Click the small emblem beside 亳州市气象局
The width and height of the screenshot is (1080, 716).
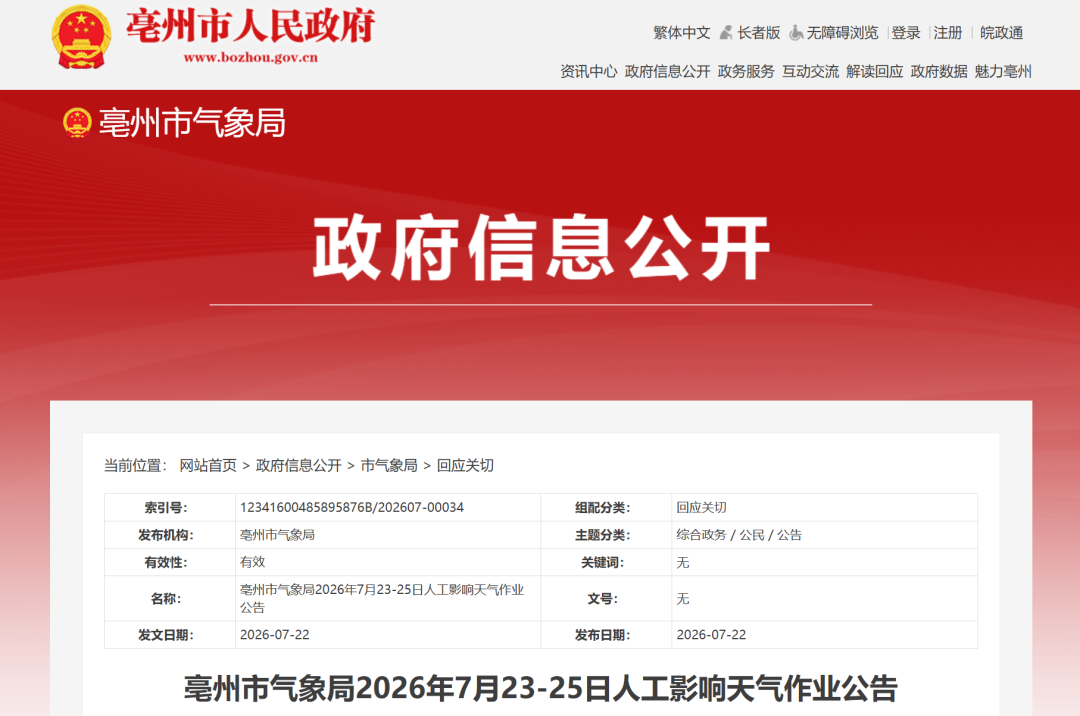pos(77,123)
